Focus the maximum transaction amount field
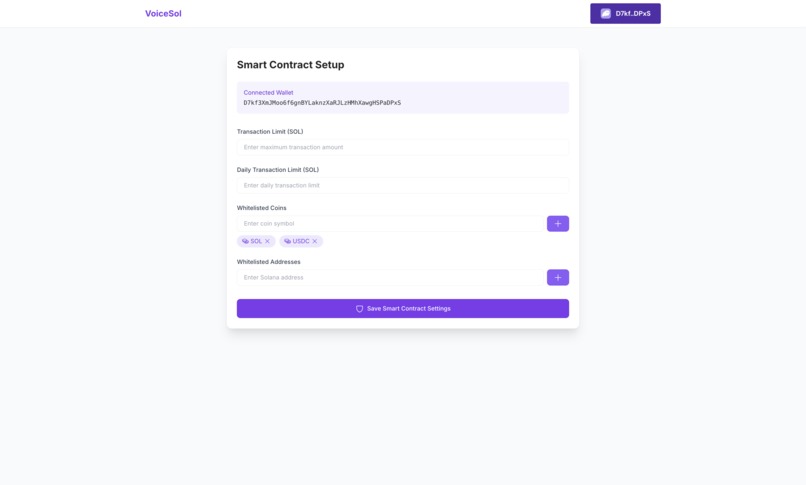 [402, 147]
